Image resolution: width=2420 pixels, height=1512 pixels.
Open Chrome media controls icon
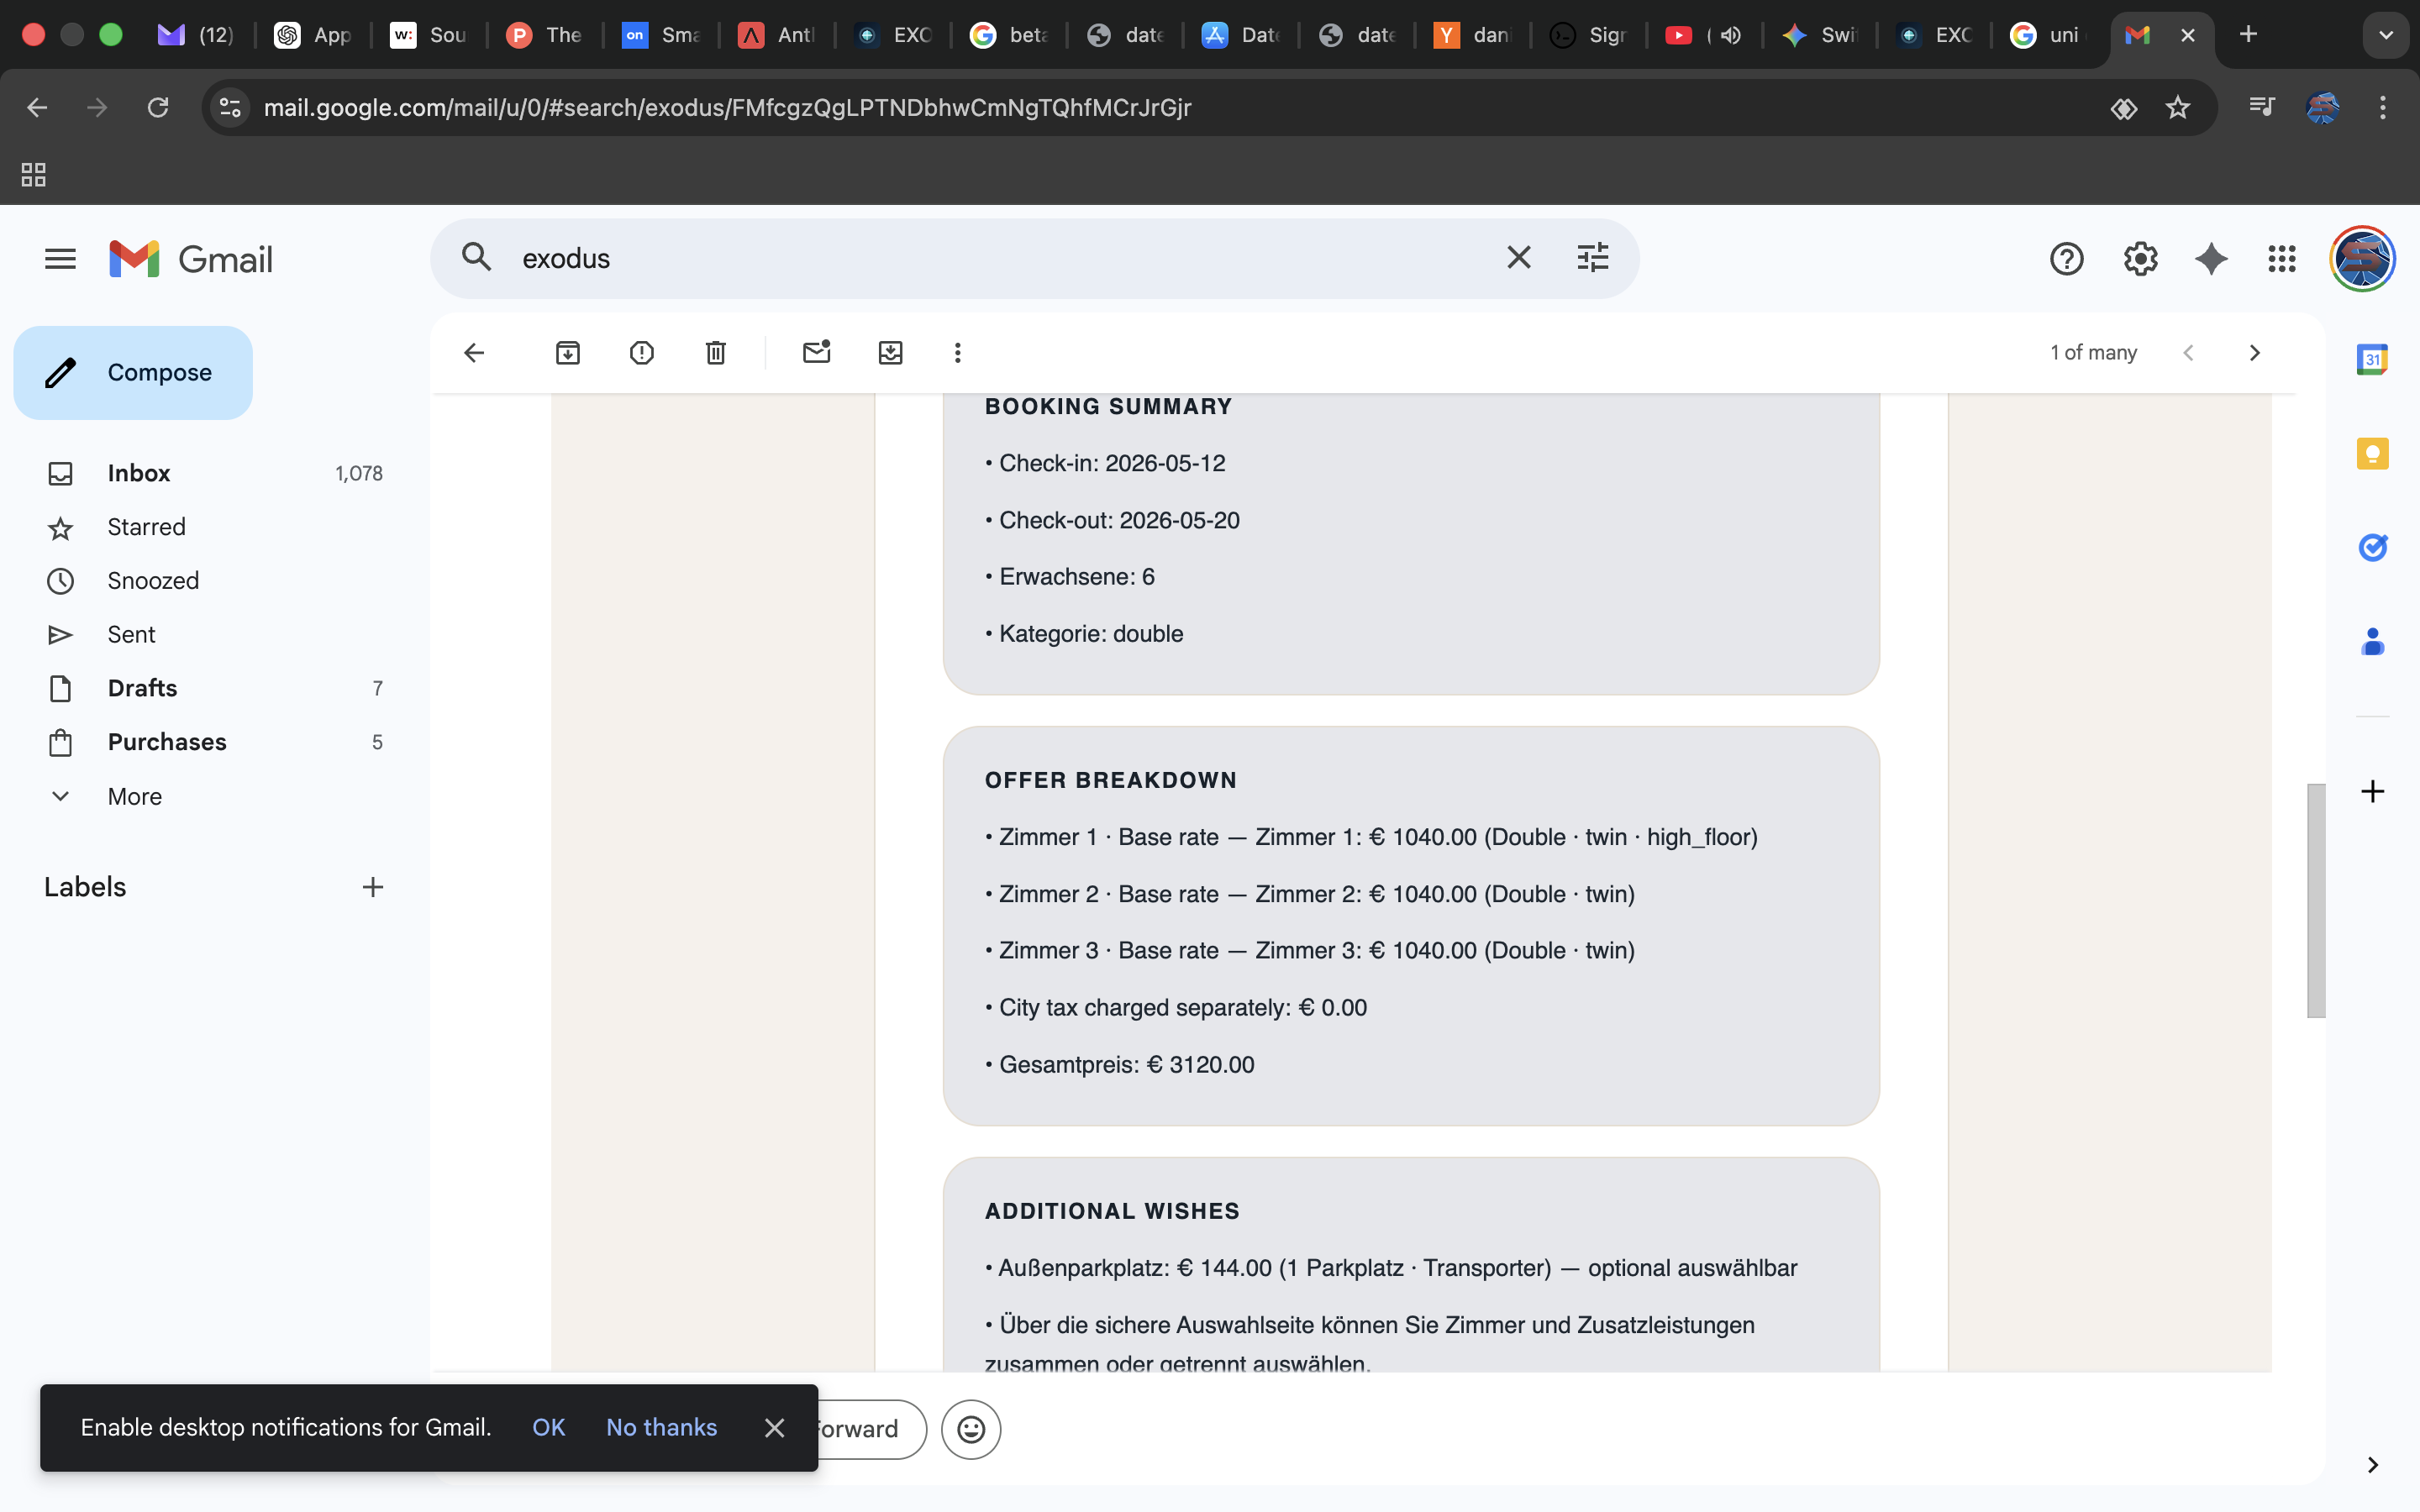point(2261,107)
